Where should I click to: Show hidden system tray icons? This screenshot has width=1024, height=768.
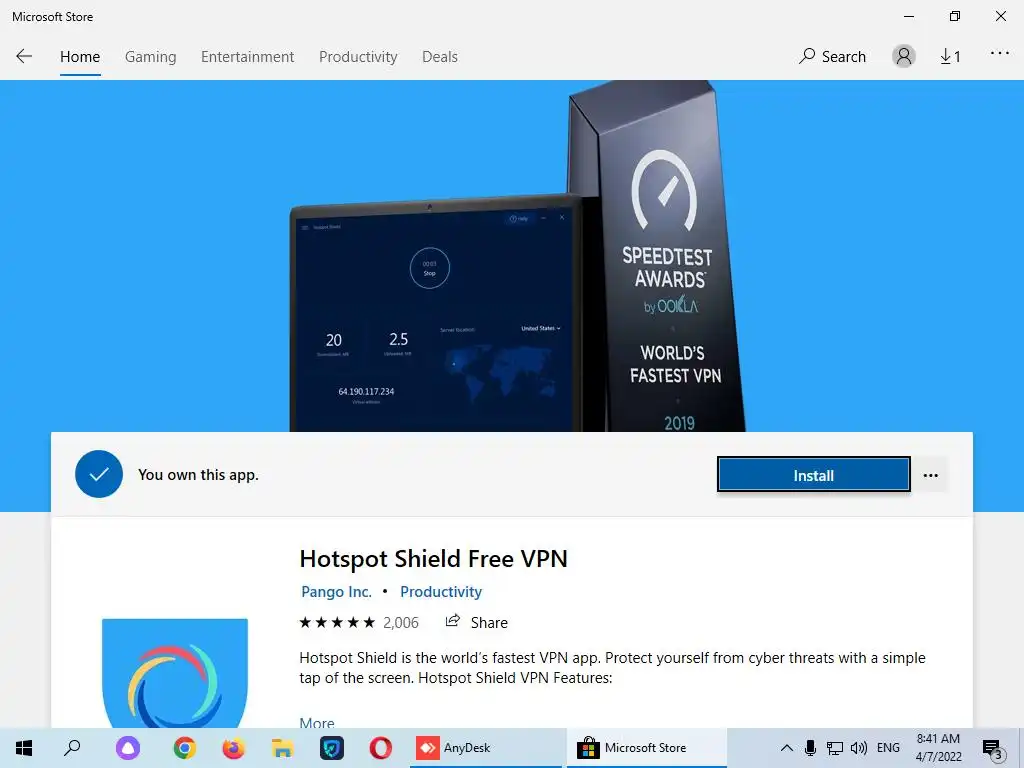(787, 748)
